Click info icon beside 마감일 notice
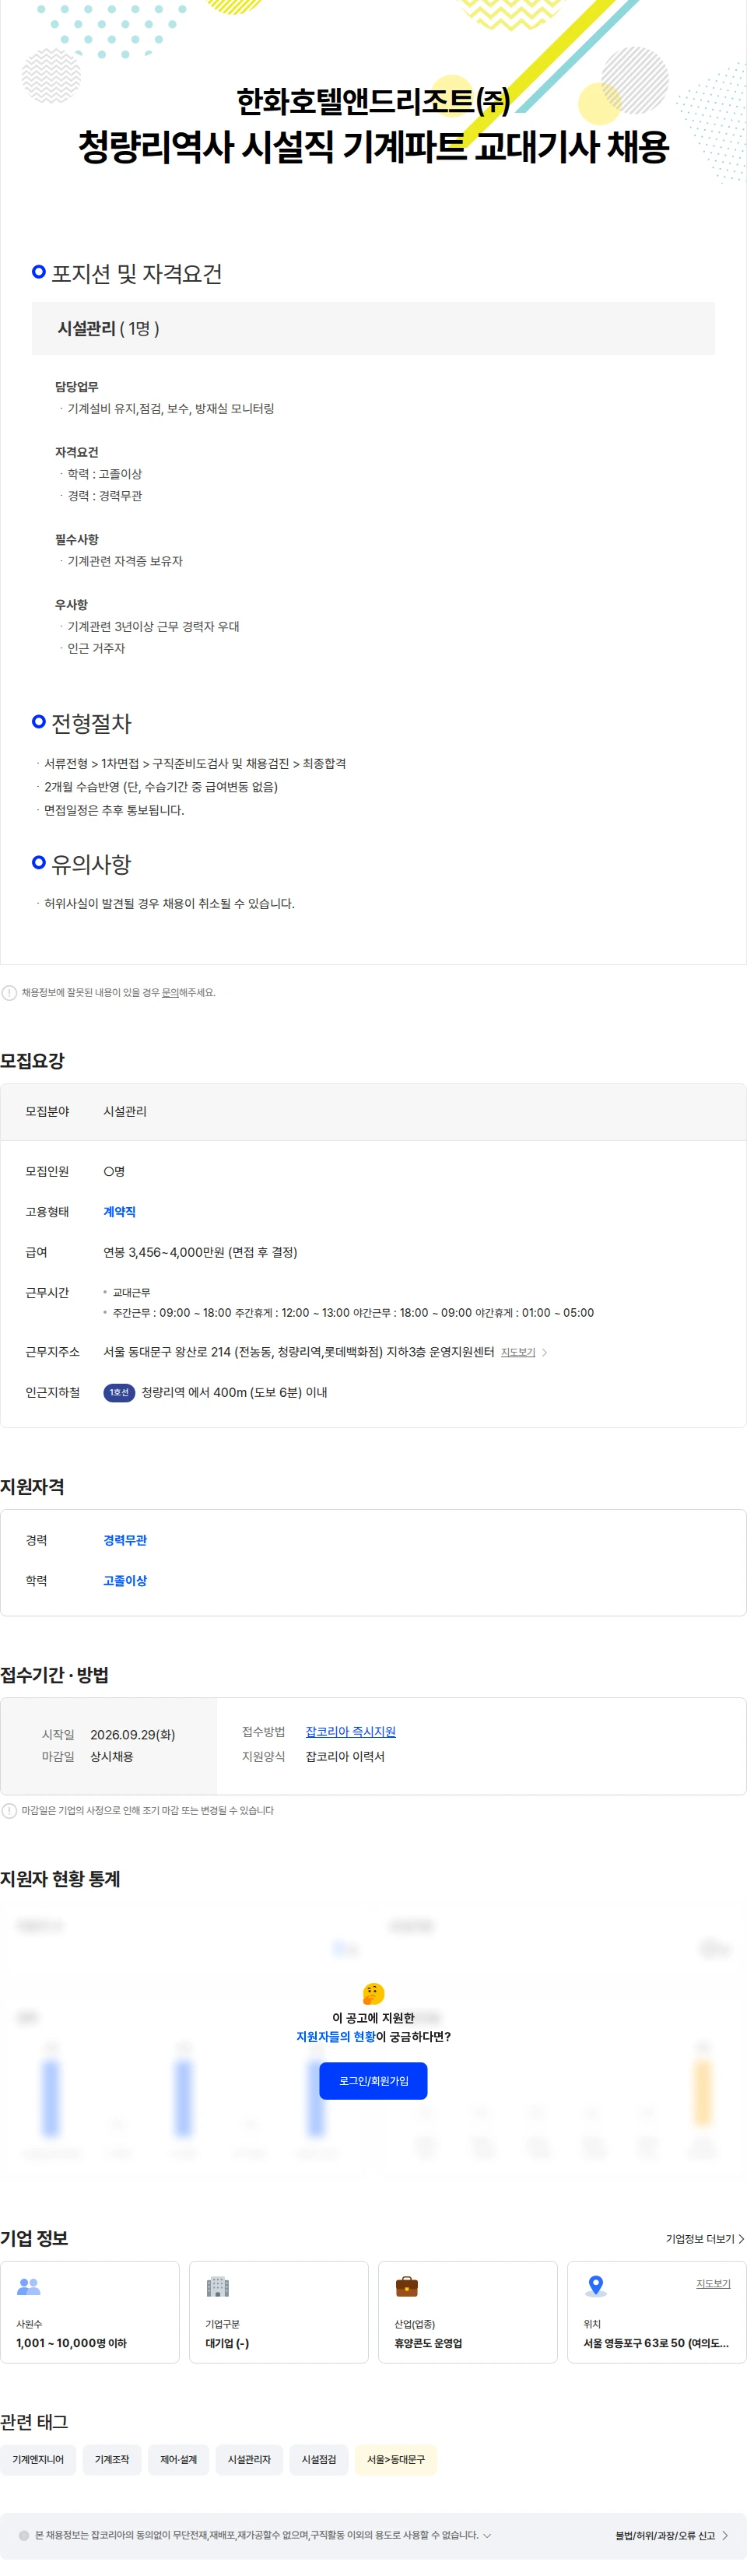This screenshot has width=747, height=2576. coord(9,1810)
